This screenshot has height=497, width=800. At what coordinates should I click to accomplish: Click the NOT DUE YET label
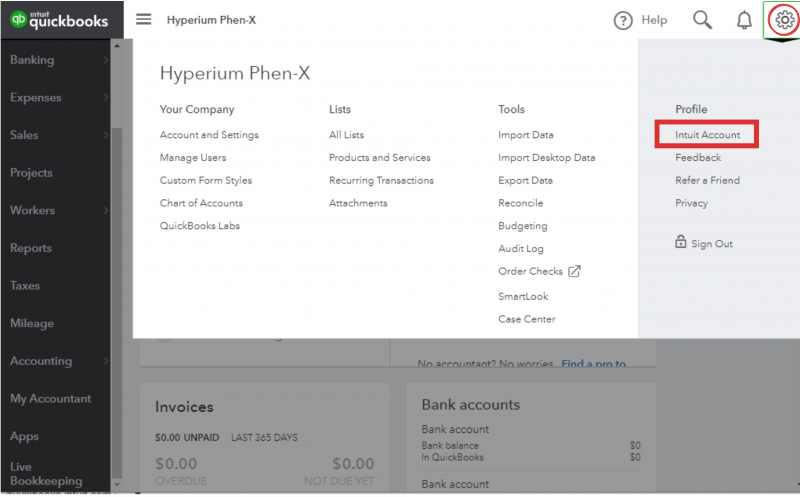click(339, 481)
